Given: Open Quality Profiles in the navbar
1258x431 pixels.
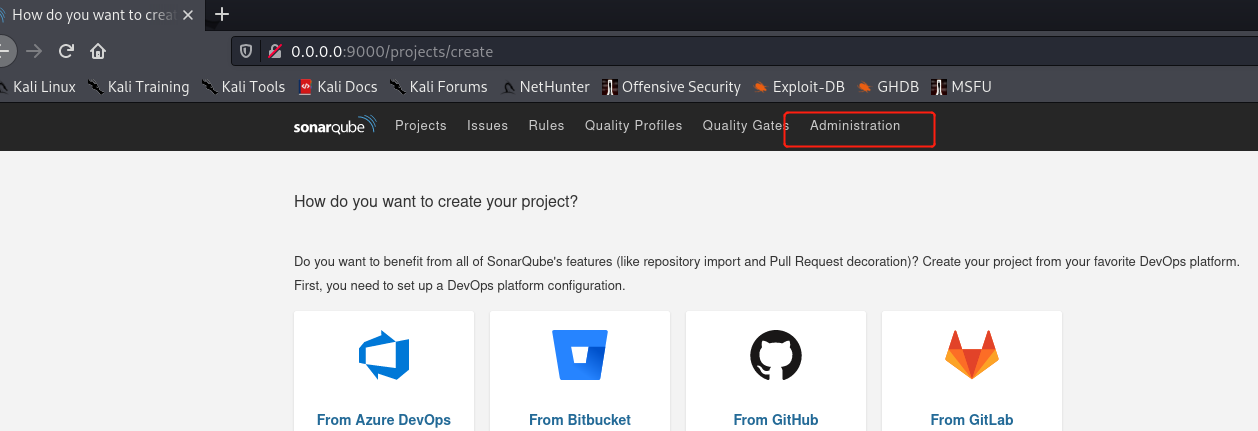Looking at the screenshot, I should point(634,126).
